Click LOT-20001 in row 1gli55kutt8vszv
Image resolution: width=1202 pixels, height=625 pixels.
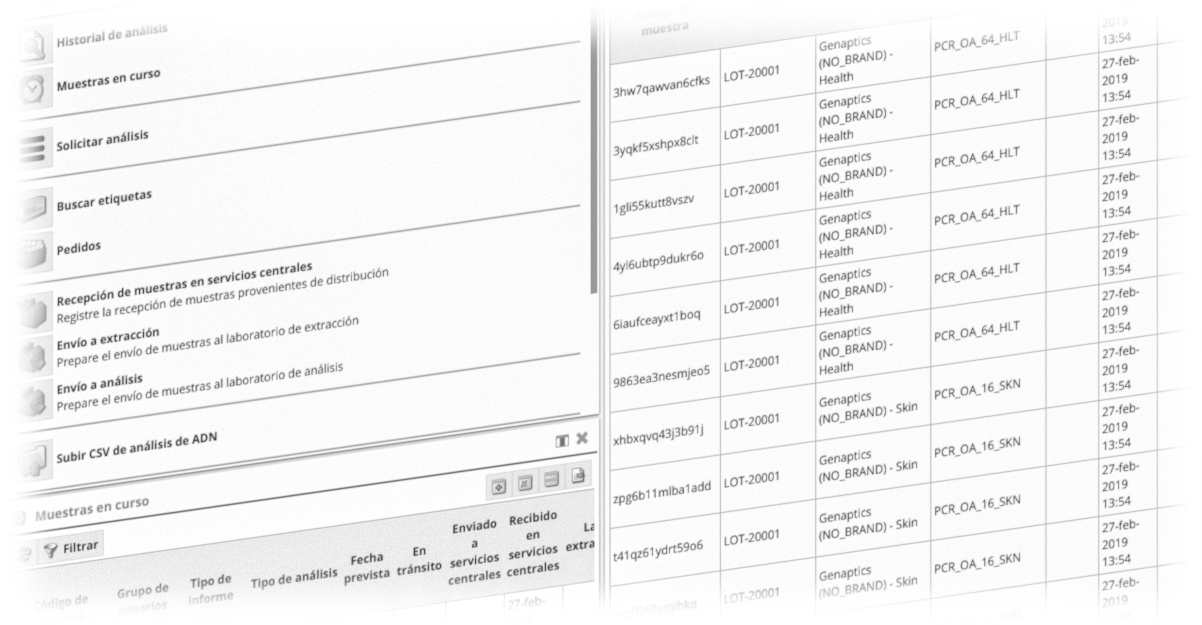[750, 189]
